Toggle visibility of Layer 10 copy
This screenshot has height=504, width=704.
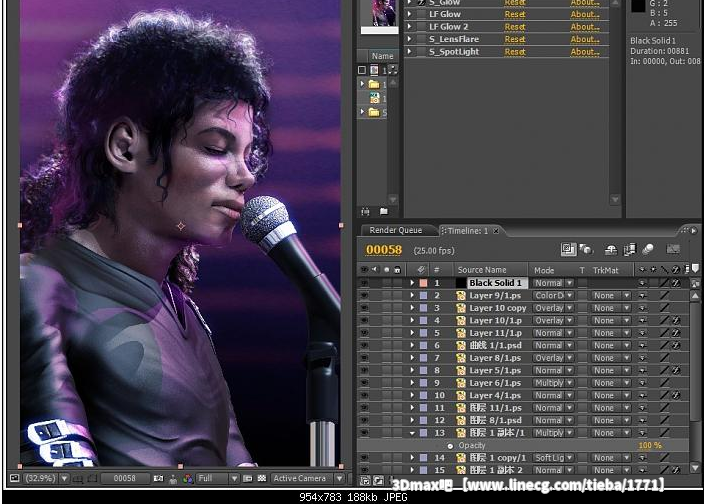pyautogui.click(x=364, y=308)
